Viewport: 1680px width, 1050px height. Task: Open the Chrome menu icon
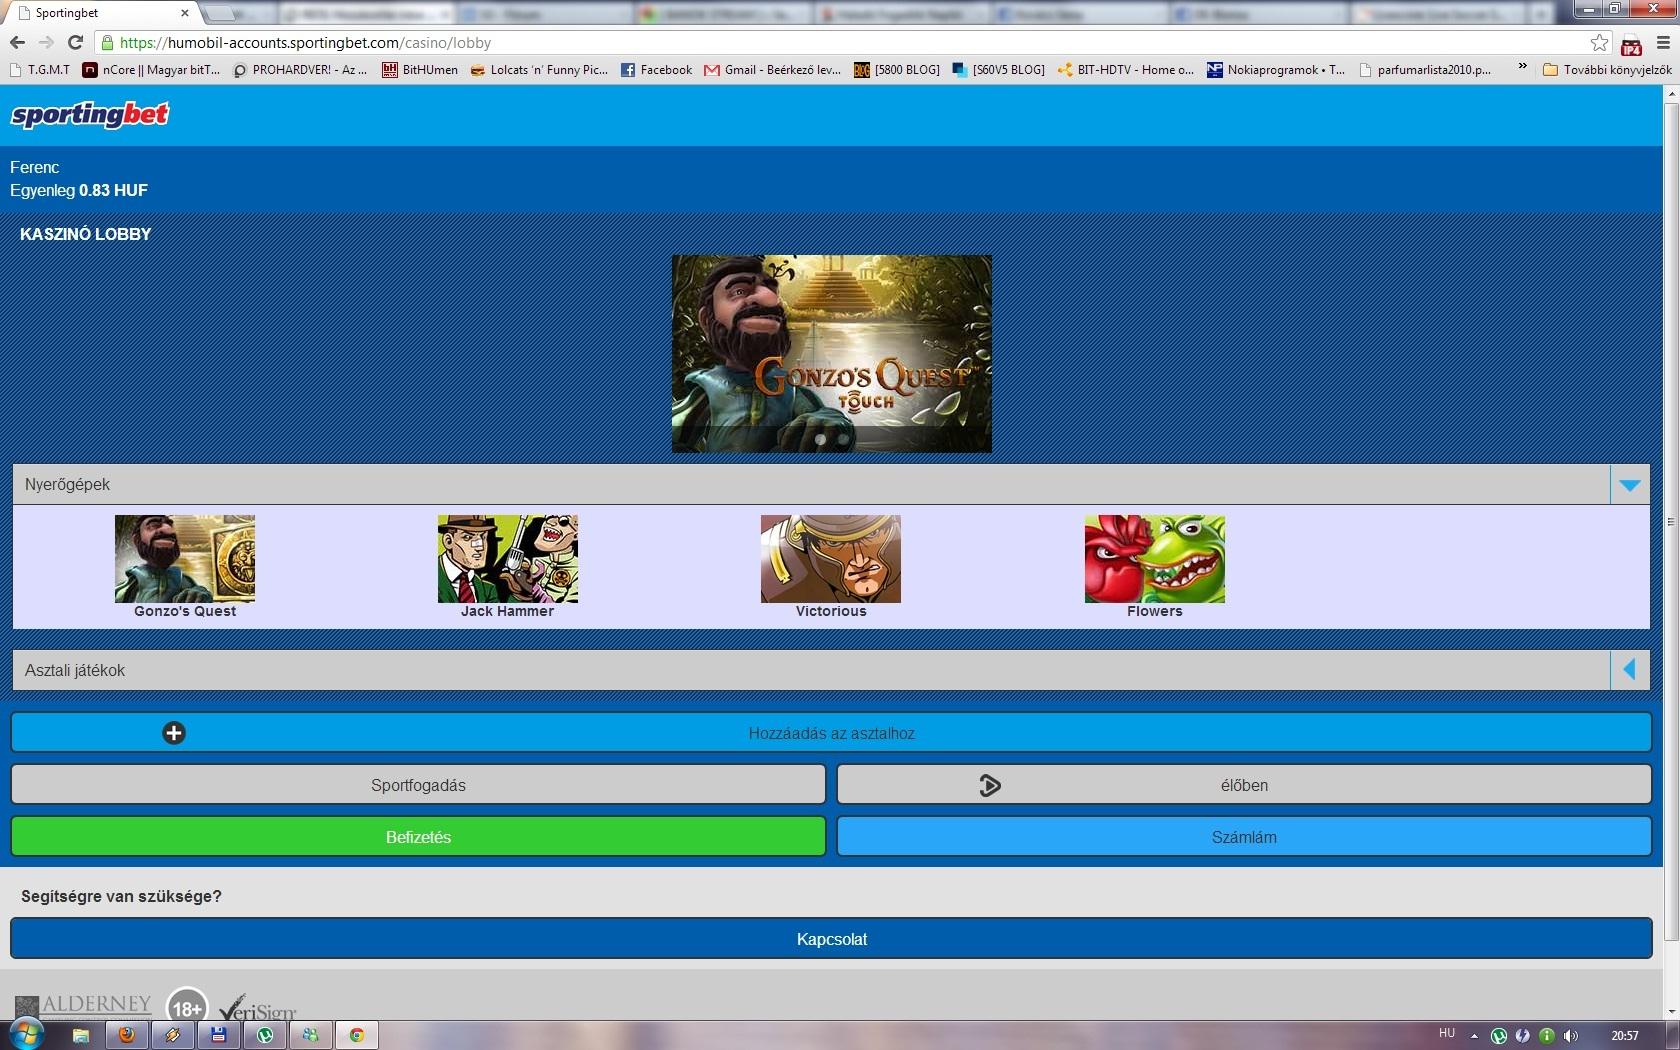[1663, 43]
